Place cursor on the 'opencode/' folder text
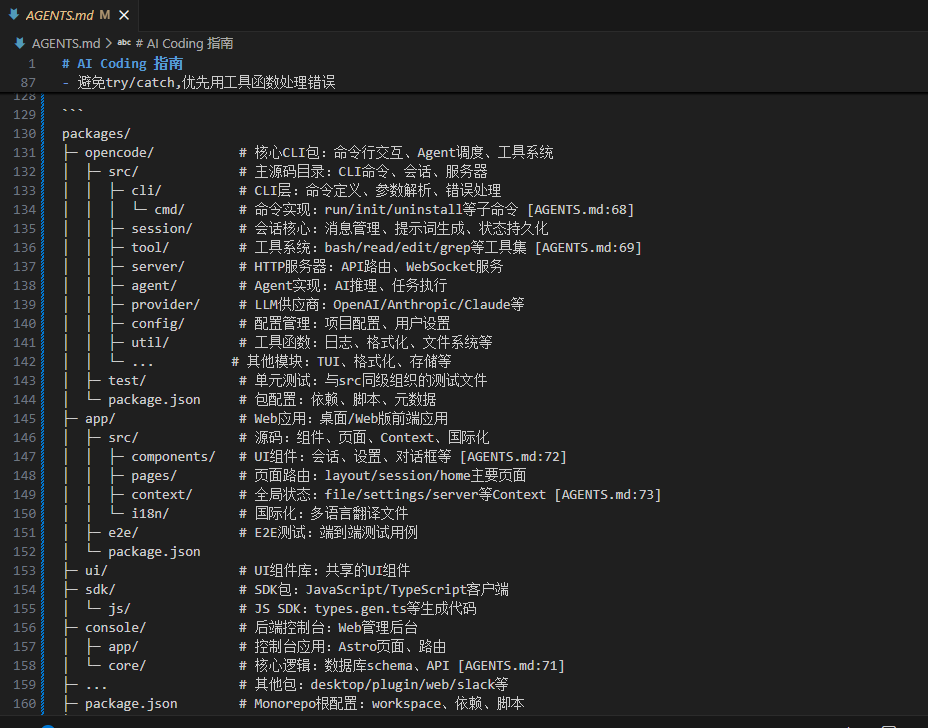Image resolution: width=928 pixels, height=728 pixels. [119, 153]
